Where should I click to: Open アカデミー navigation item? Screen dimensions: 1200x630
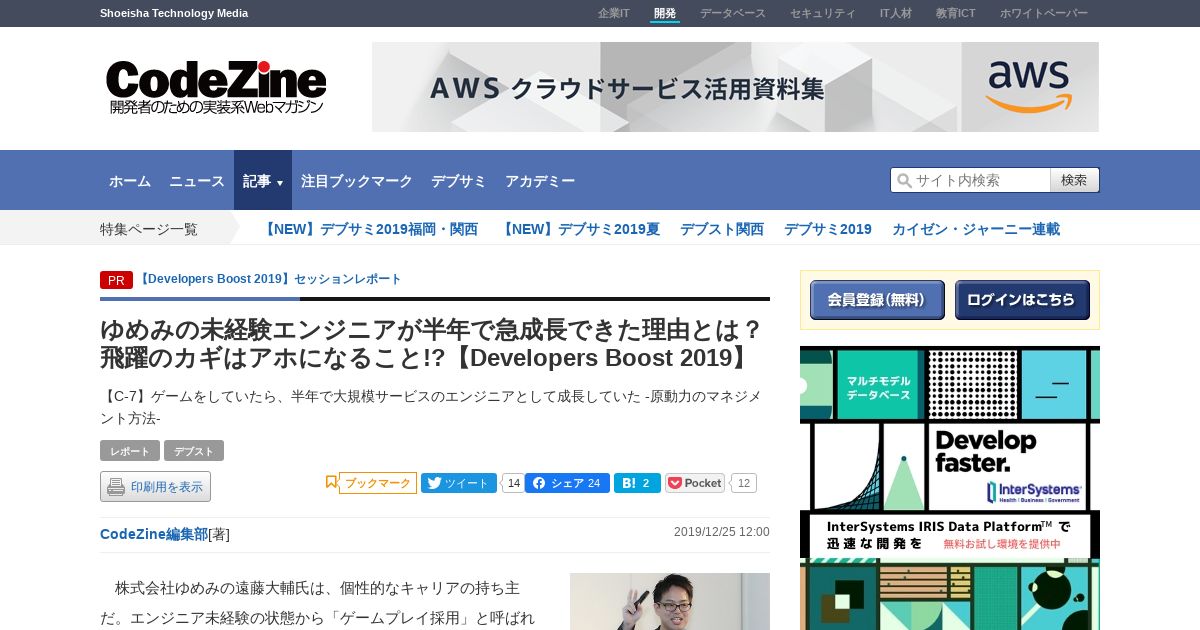pos(540,181)
